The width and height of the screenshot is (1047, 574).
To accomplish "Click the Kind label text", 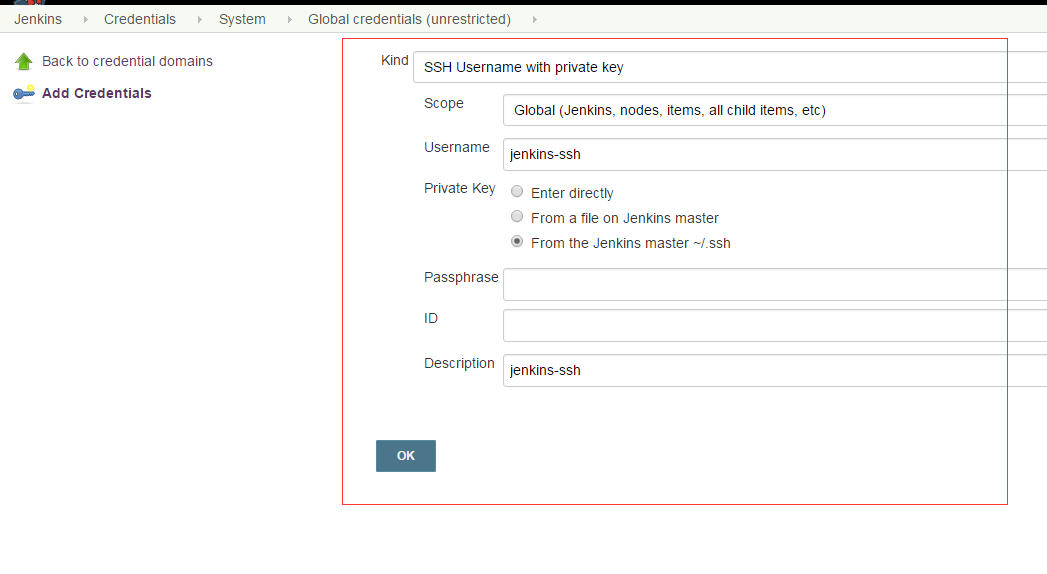I will (x=395, y=60).
